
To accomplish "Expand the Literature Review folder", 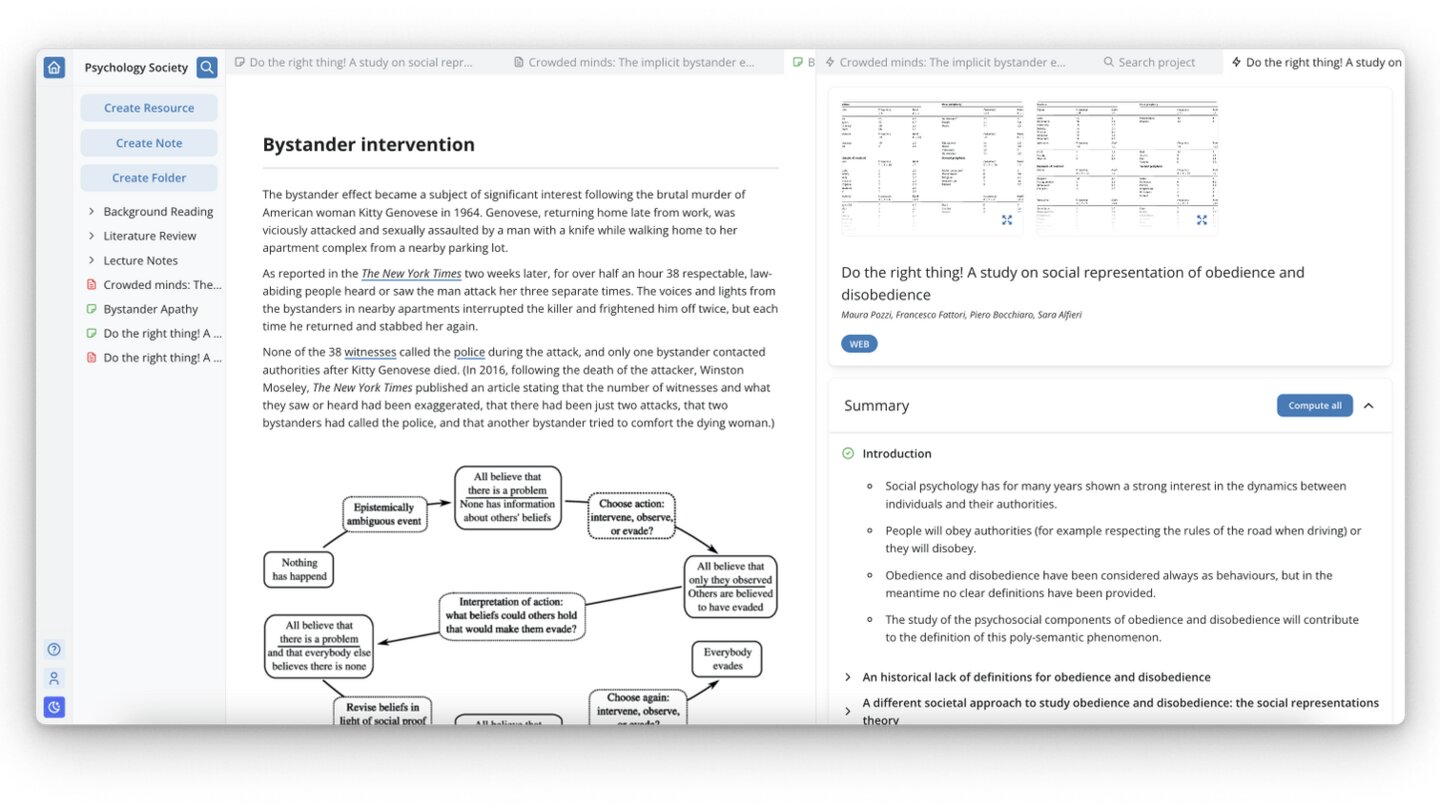I will [x=91, y=236].
